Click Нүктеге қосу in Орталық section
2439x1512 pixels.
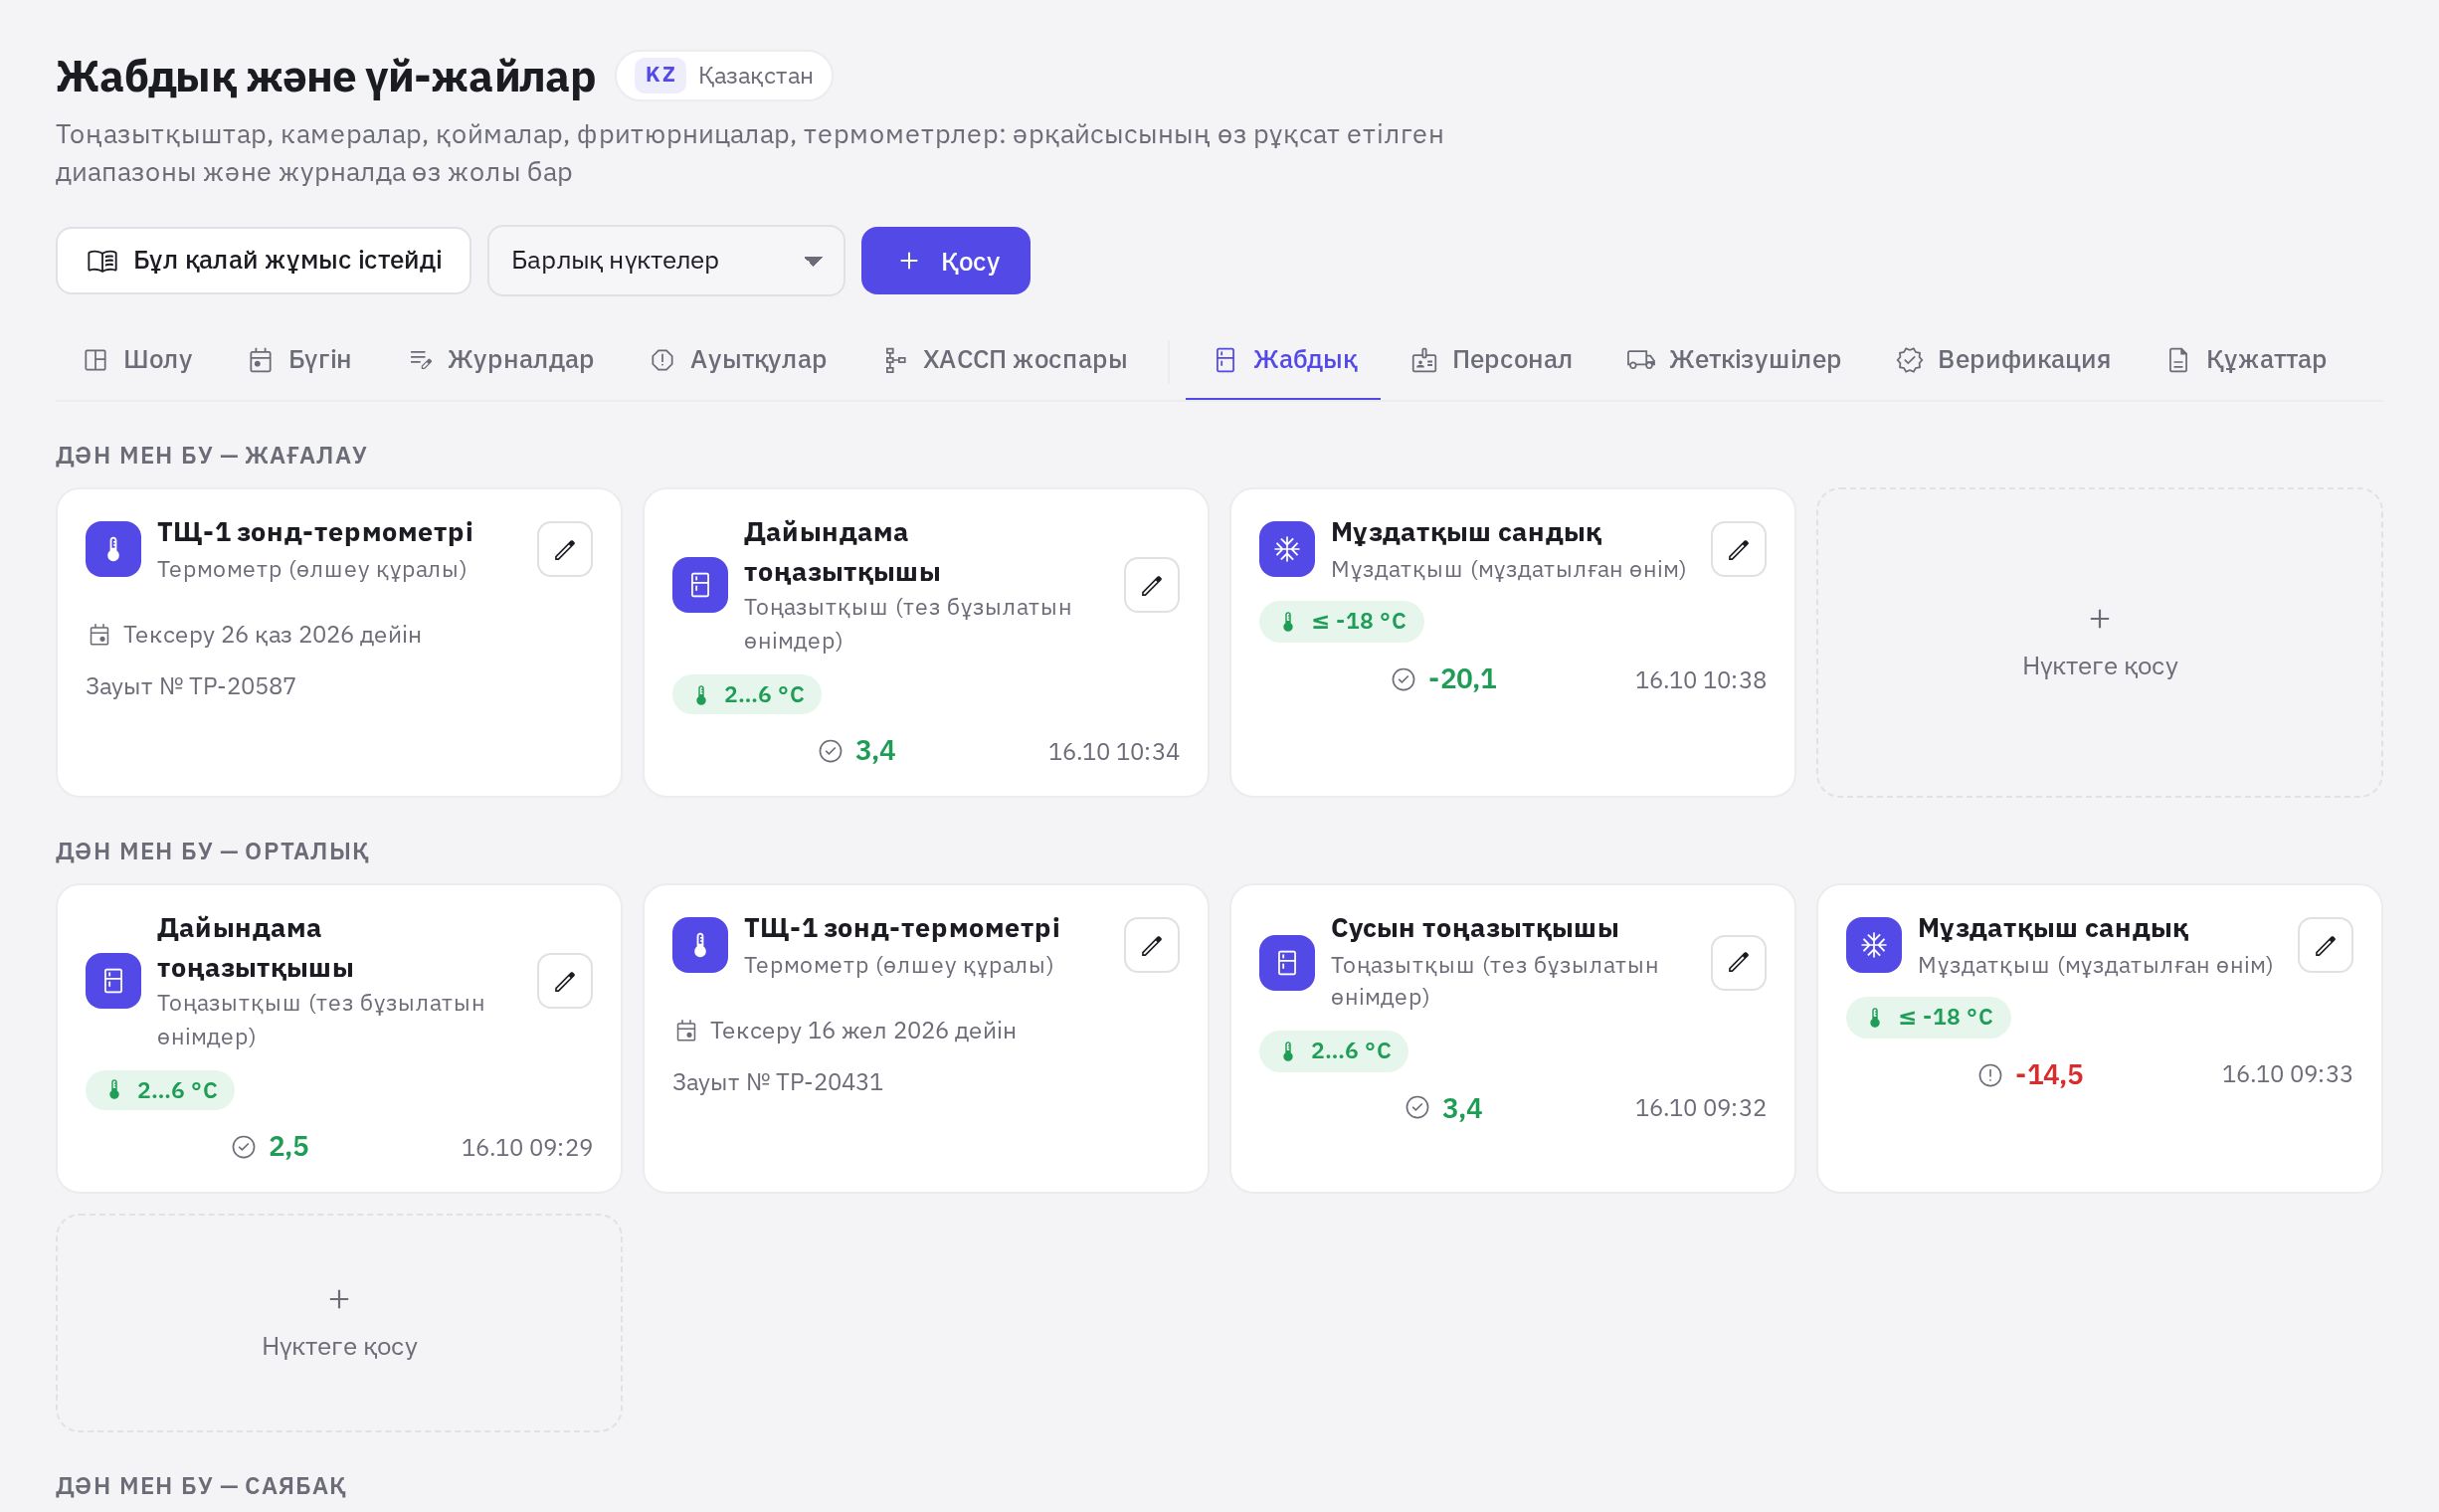tap(339, 1323)
